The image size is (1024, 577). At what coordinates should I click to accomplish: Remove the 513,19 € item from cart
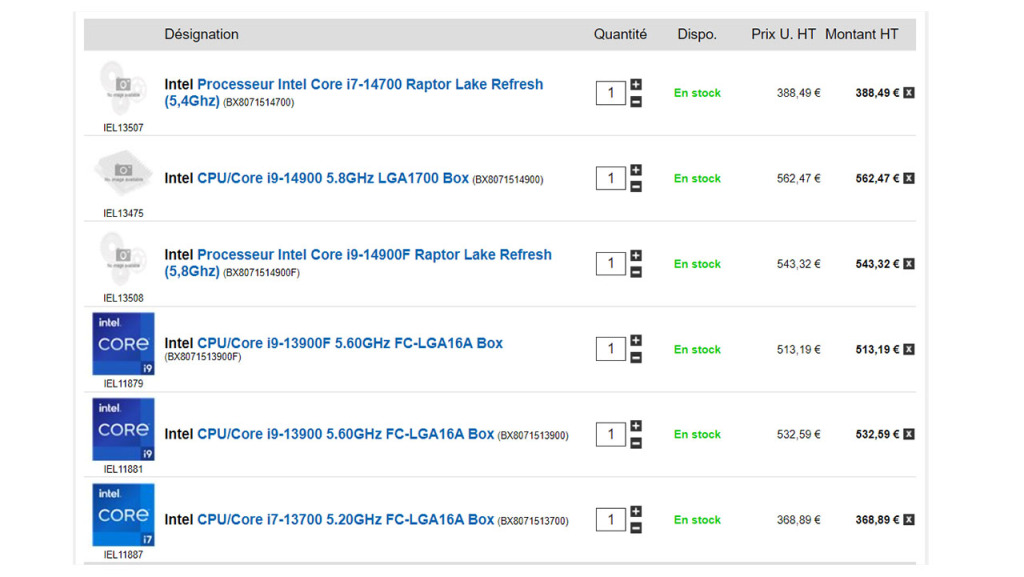(x=908, y=349)
